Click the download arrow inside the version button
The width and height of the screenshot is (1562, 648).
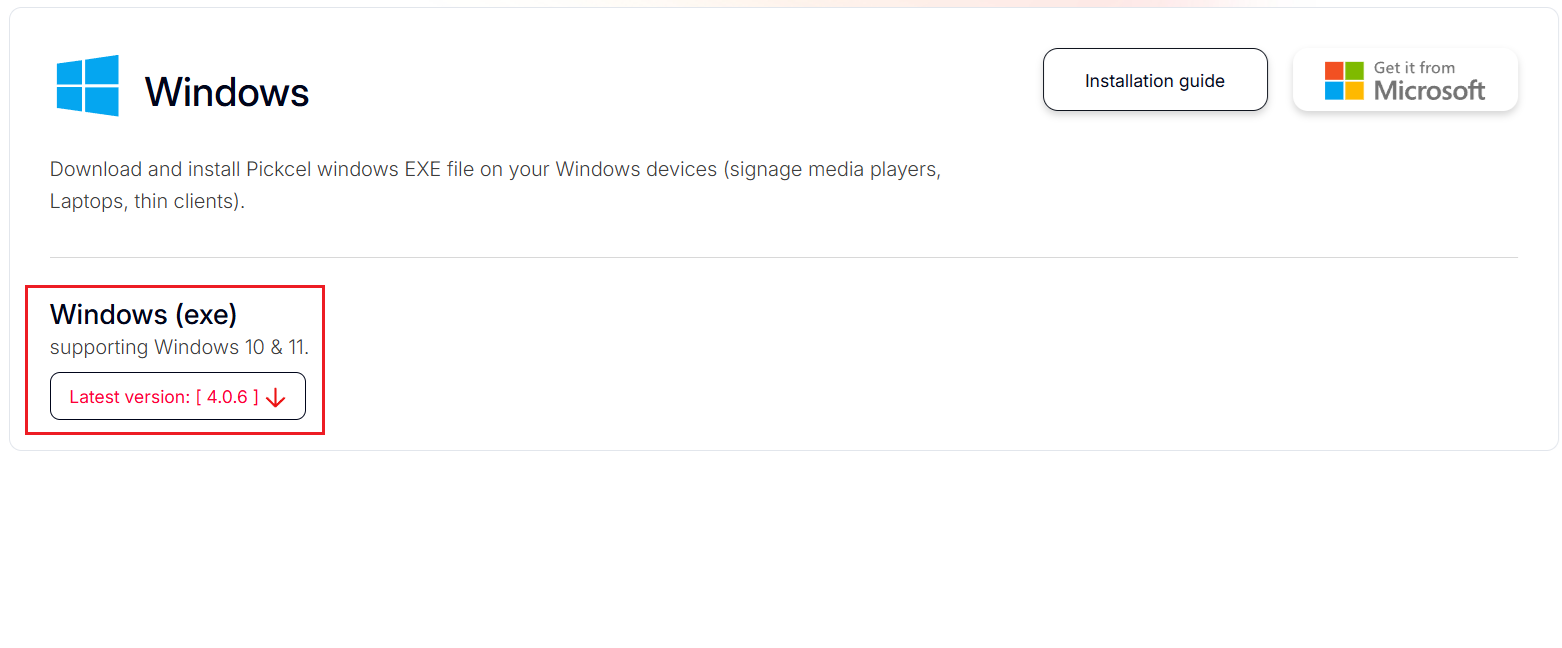point(275,397)
